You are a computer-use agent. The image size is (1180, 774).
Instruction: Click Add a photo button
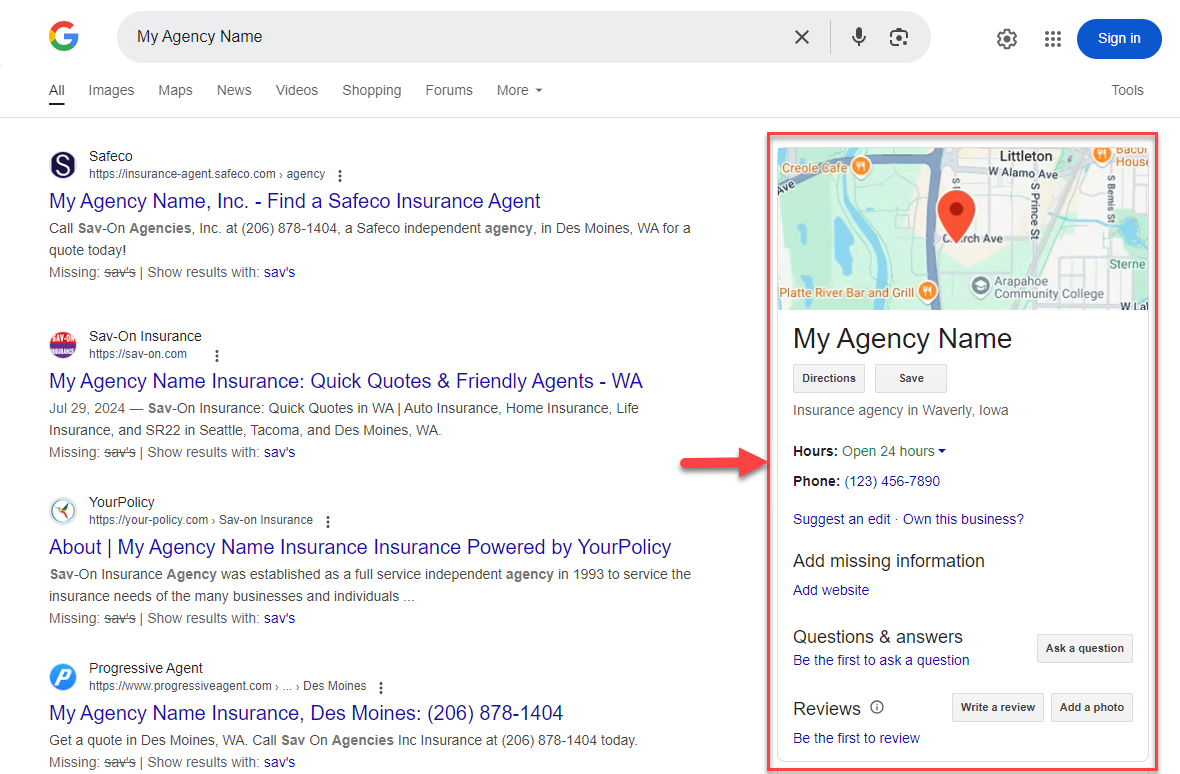(1092, 707)
